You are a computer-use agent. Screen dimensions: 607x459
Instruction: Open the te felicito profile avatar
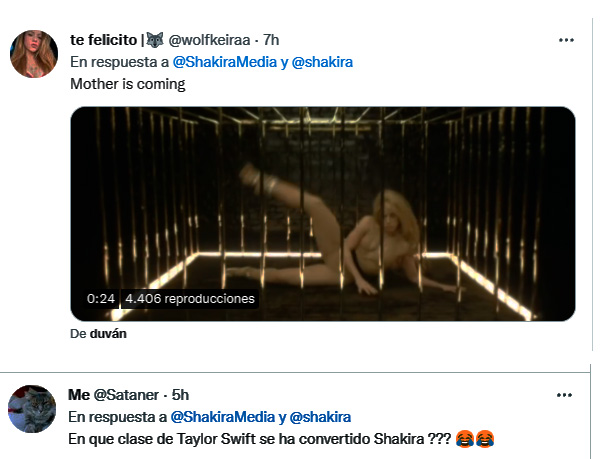click(34, 54)
